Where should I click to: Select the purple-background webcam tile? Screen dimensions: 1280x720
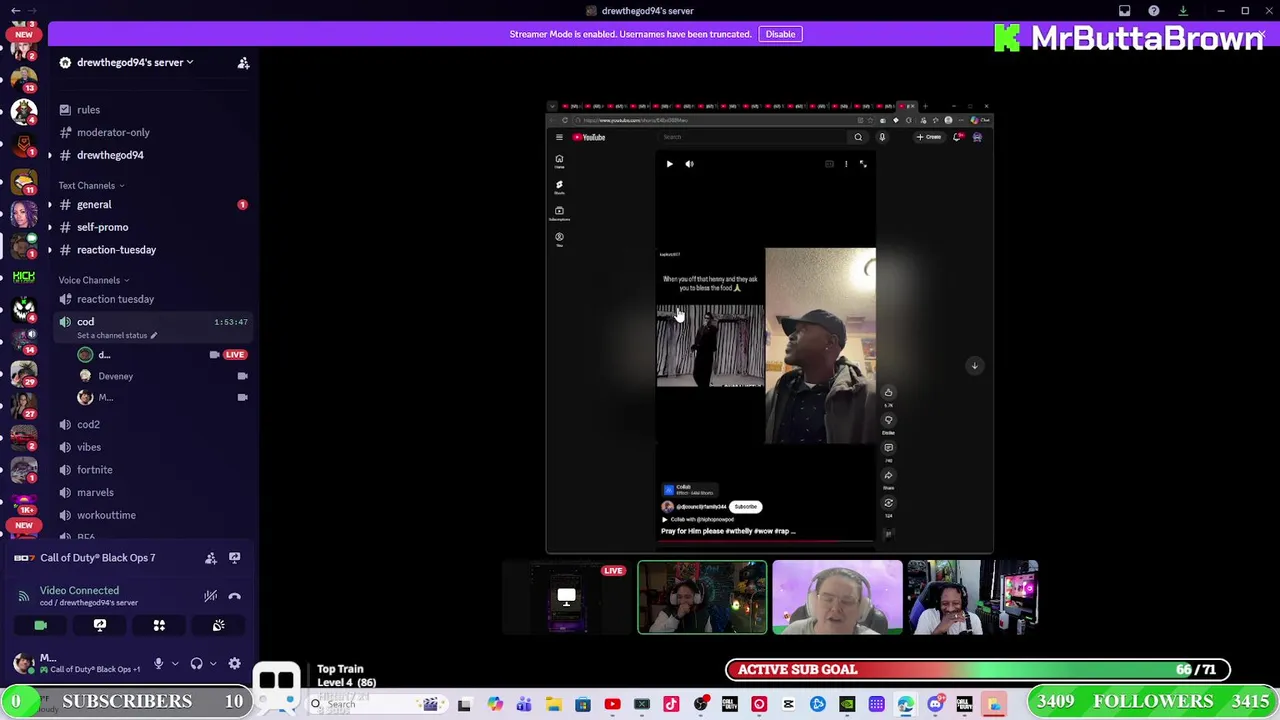(837, 597)
